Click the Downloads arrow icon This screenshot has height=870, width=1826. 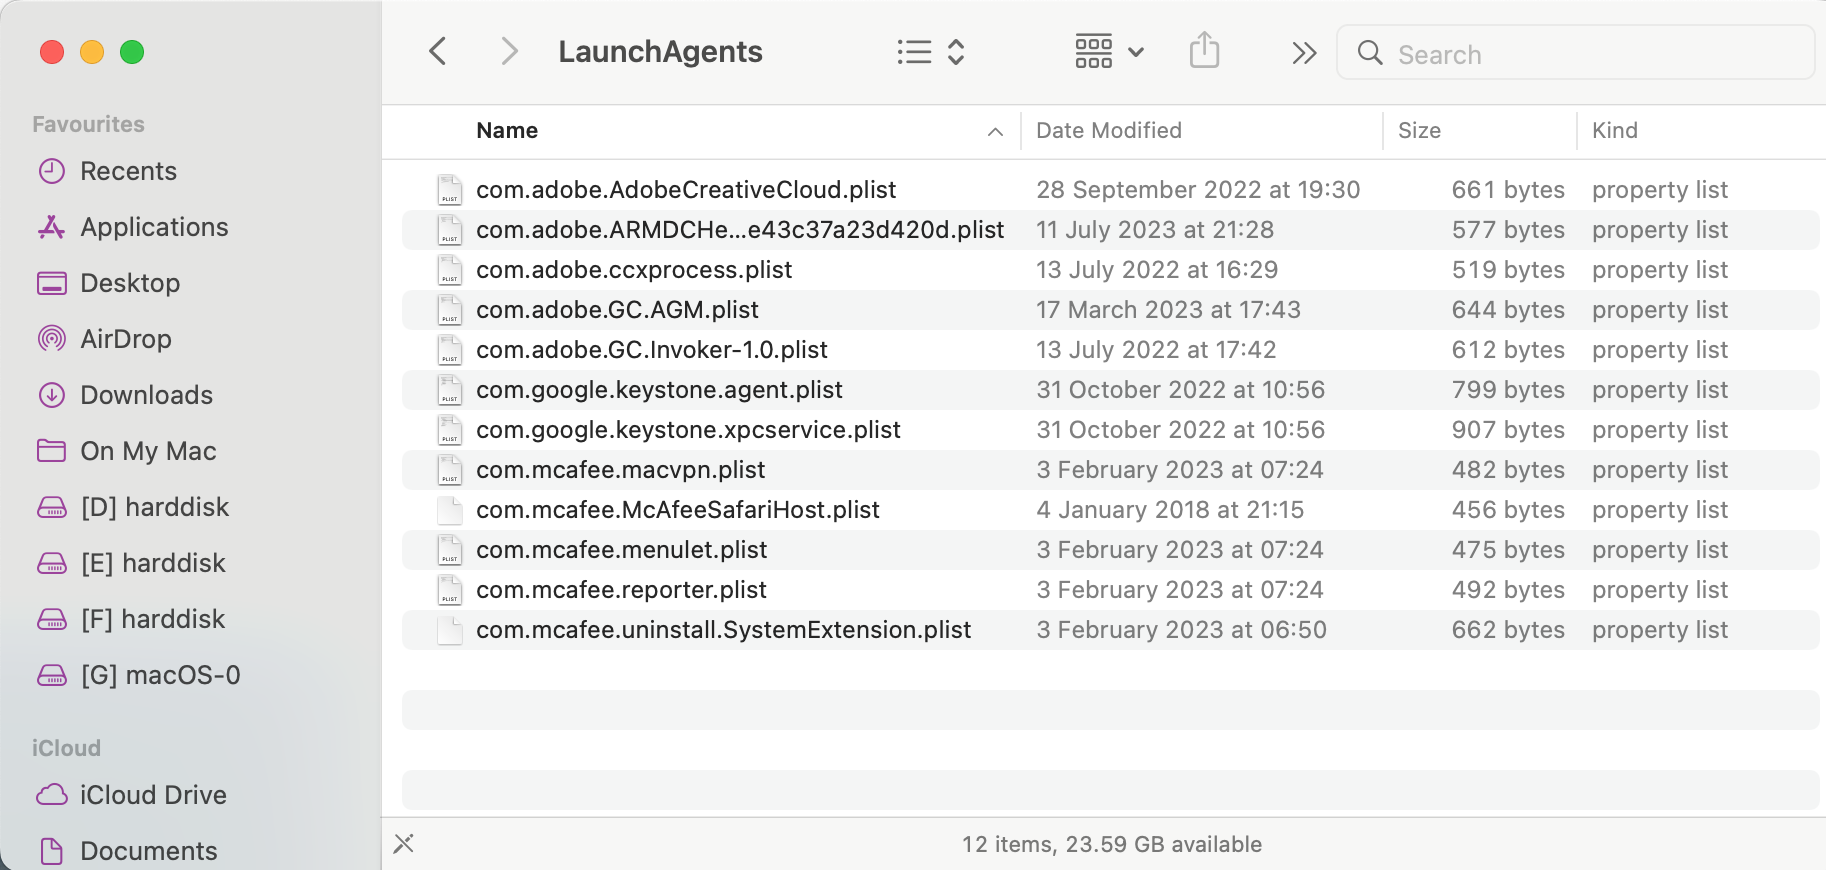pyautogui.click(x=52, y=395)
